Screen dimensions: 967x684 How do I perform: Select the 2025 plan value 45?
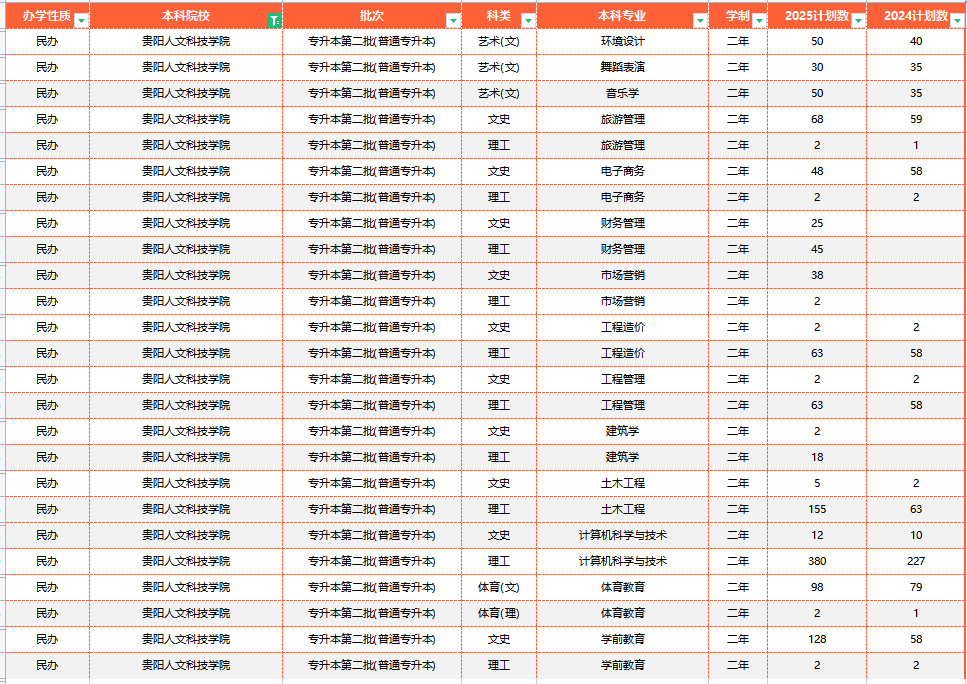point(817,249)
